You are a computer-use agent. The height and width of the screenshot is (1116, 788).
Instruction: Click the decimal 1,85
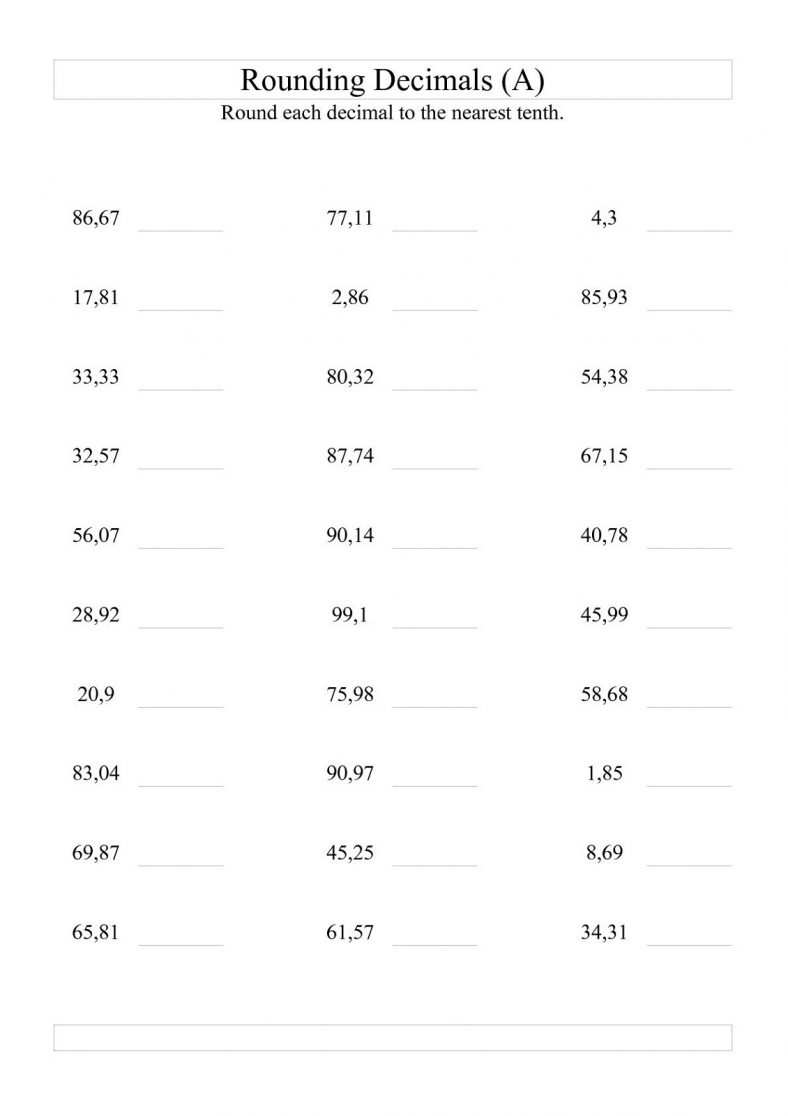click(604, 774)
